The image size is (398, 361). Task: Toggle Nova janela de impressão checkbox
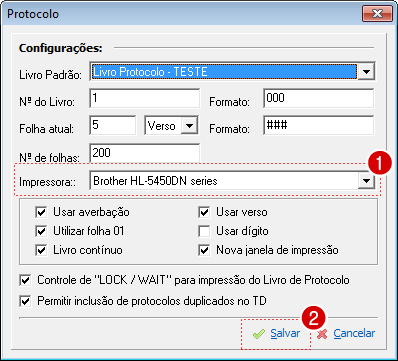tap(204, 250)
